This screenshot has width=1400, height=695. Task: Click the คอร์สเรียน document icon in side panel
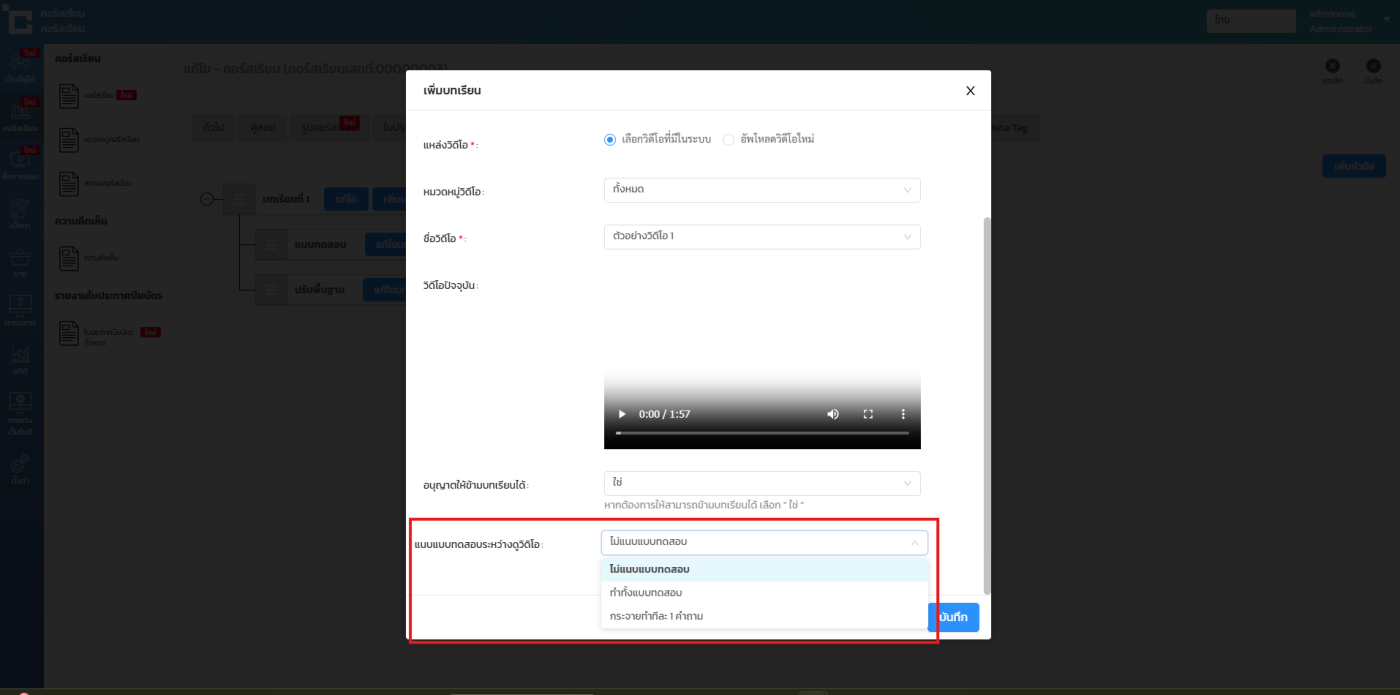point(68,96)
